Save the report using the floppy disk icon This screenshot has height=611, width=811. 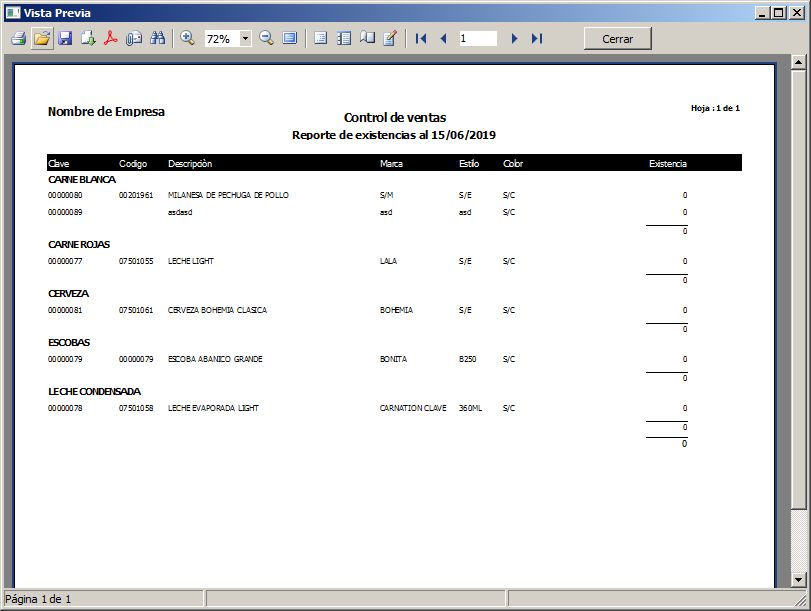coord(65,38)
